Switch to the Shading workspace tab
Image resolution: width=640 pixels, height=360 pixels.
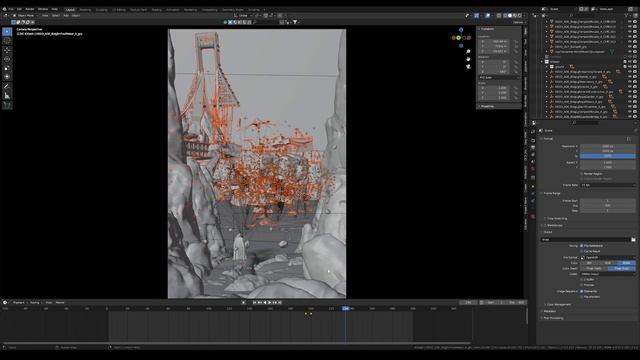[x=156, y=9]
